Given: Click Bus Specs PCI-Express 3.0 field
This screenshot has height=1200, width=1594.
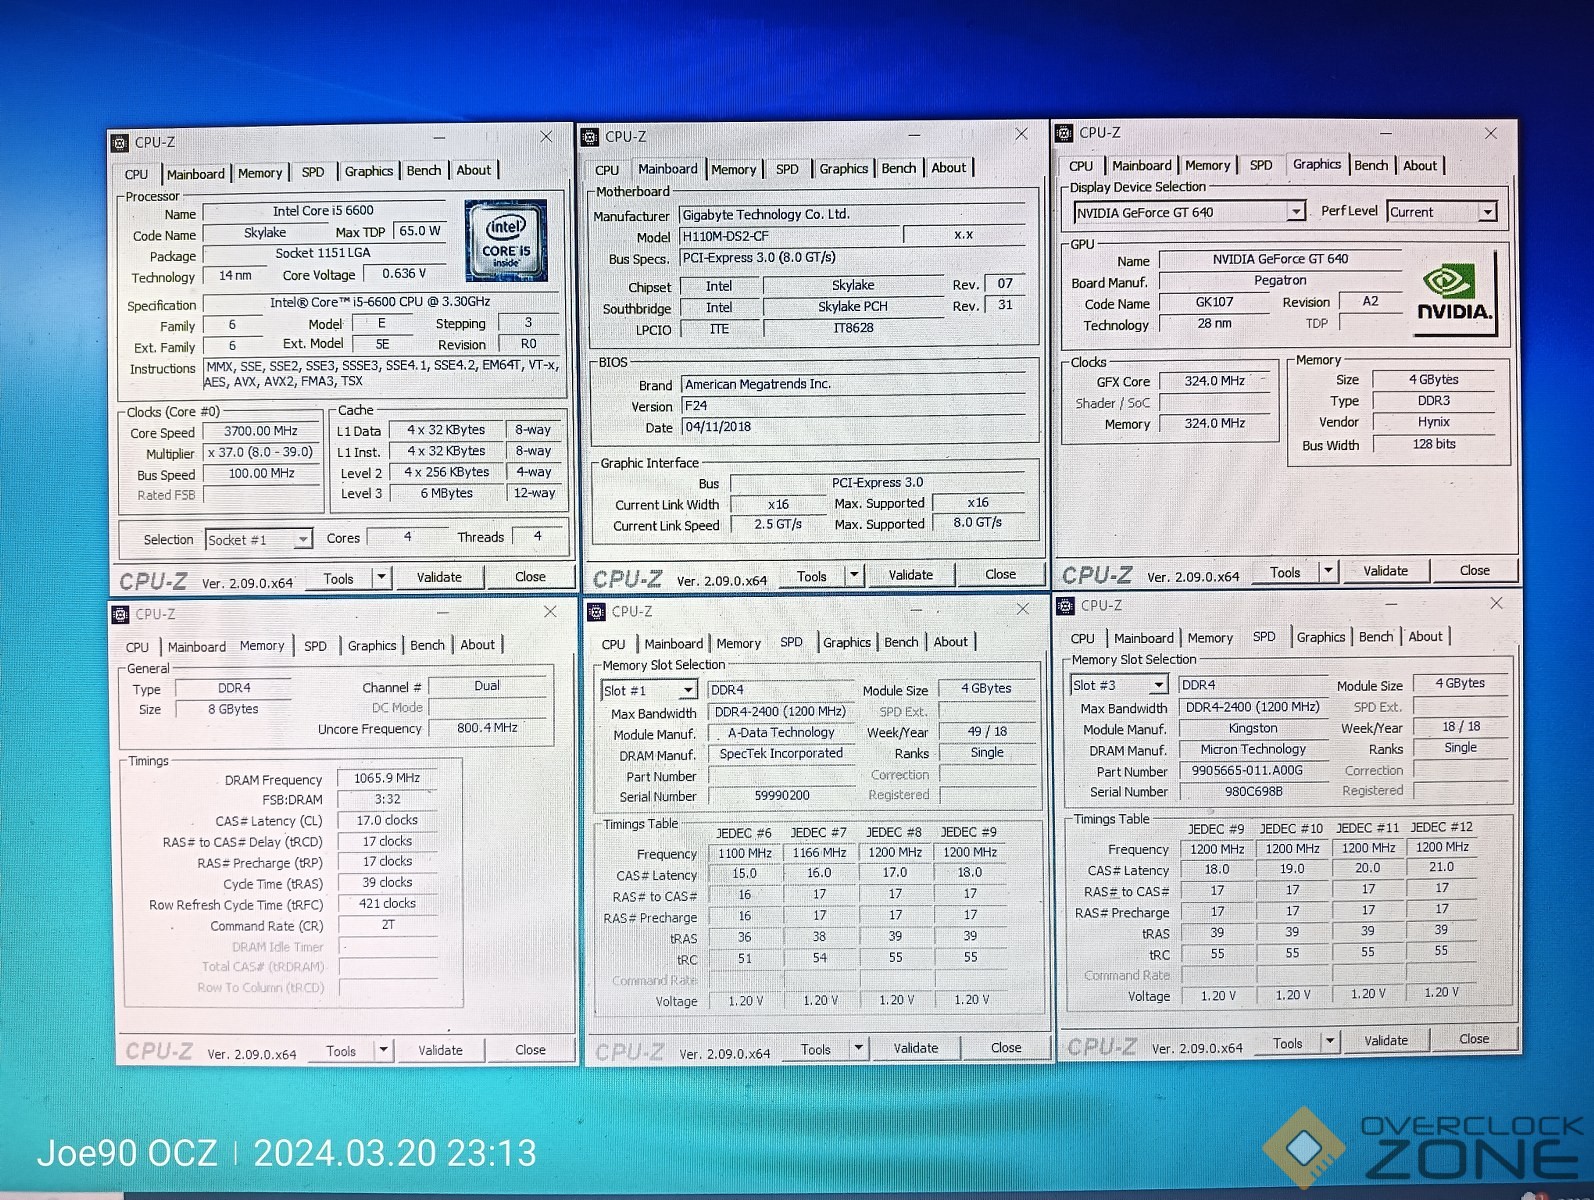Looking at the screenshot, I should click(x=853, y=257).
